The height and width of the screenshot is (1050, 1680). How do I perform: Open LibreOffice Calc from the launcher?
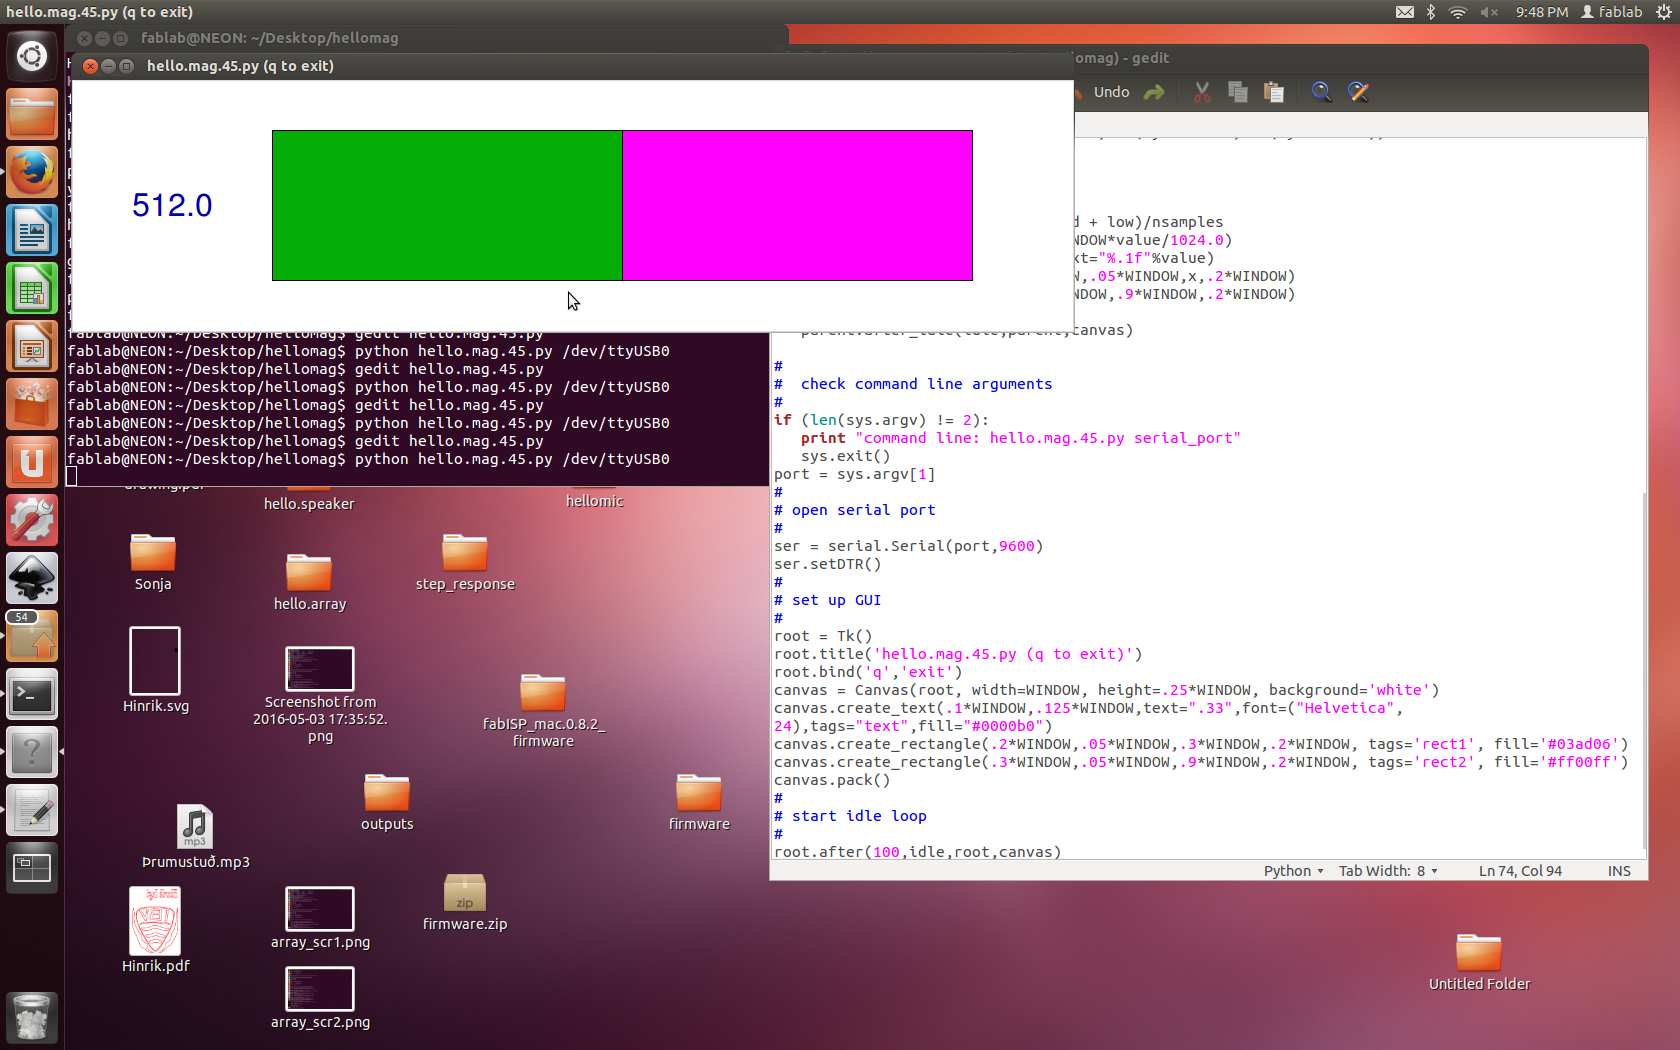(32, 288)
